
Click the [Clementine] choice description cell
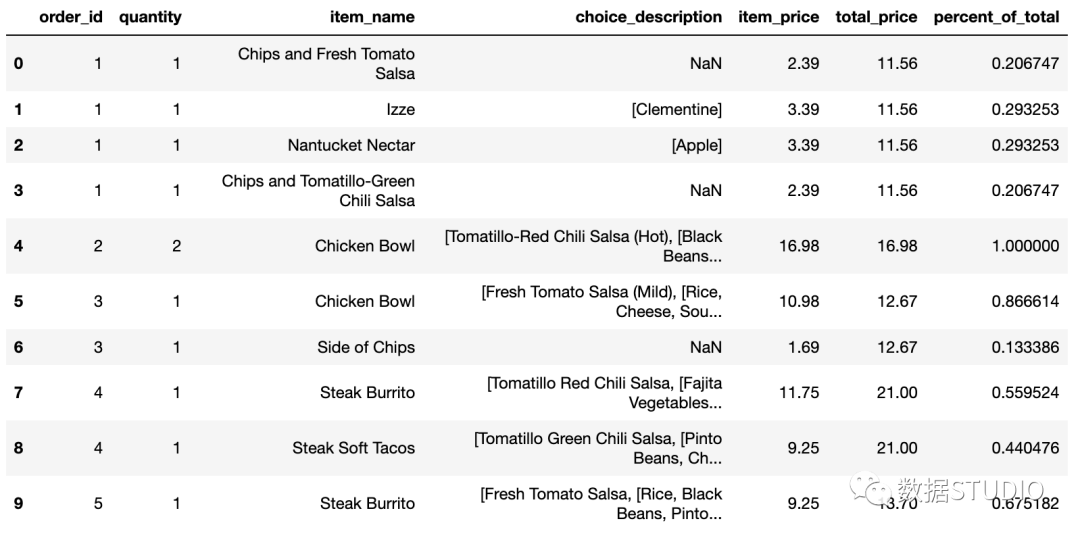pos(677,109)
